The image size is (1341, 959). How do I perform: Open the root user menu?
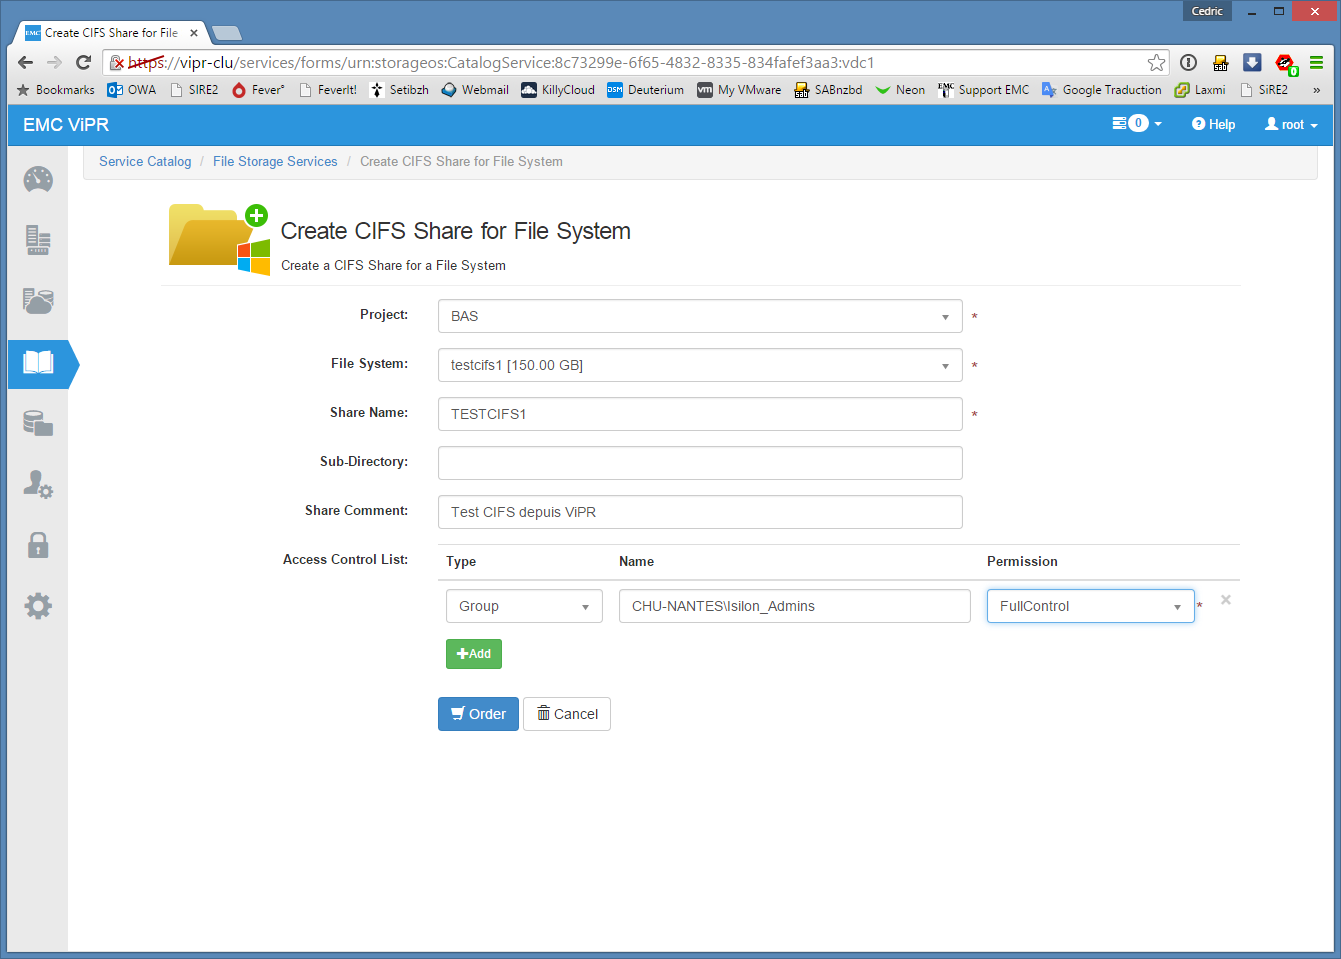click(1290, 125)
